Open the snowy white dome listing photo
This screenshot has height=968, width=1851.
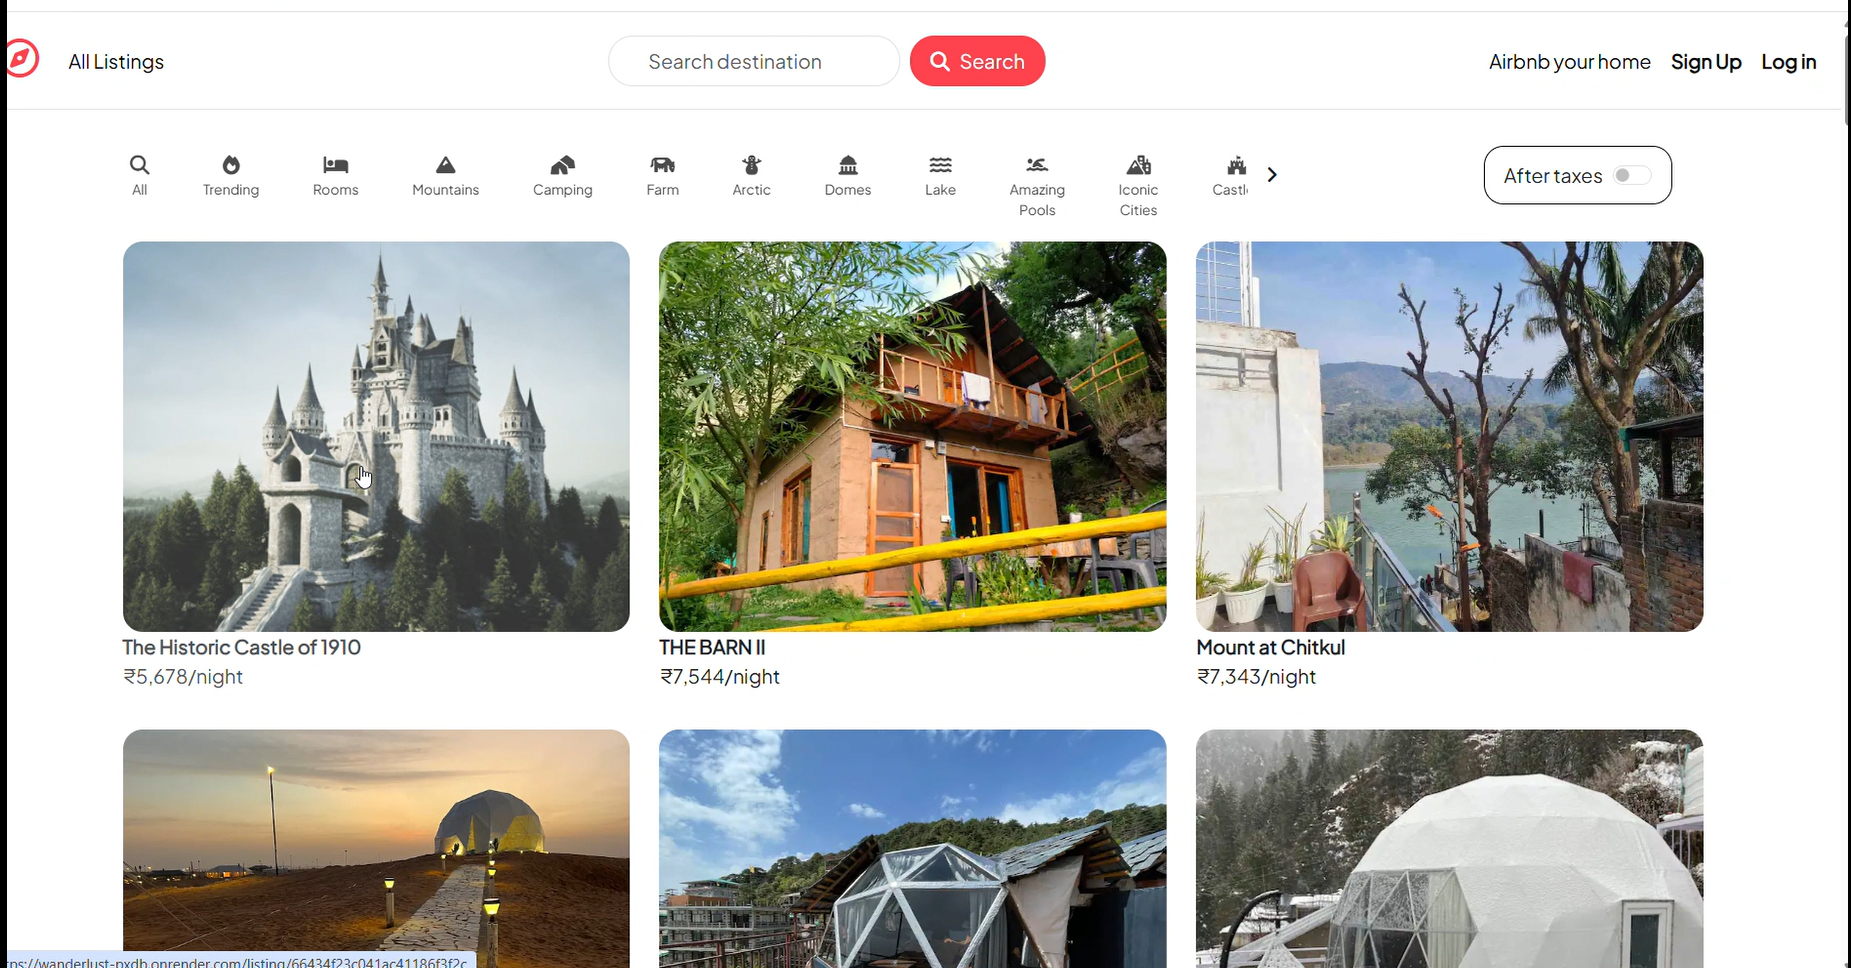point(1449,848)
